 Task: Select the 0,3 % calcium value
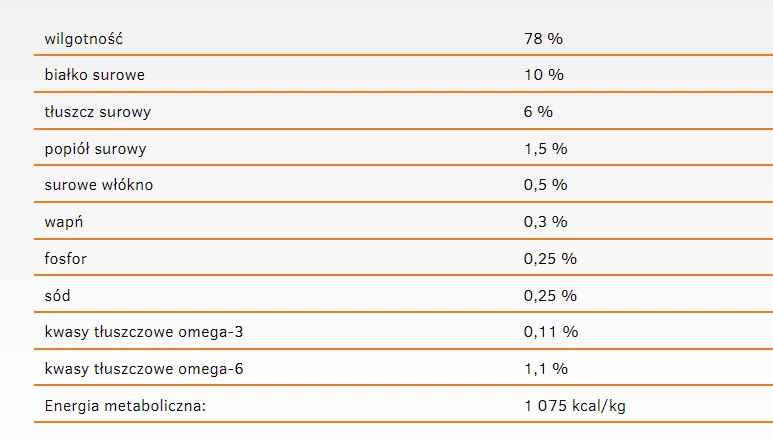pos(545,222)
